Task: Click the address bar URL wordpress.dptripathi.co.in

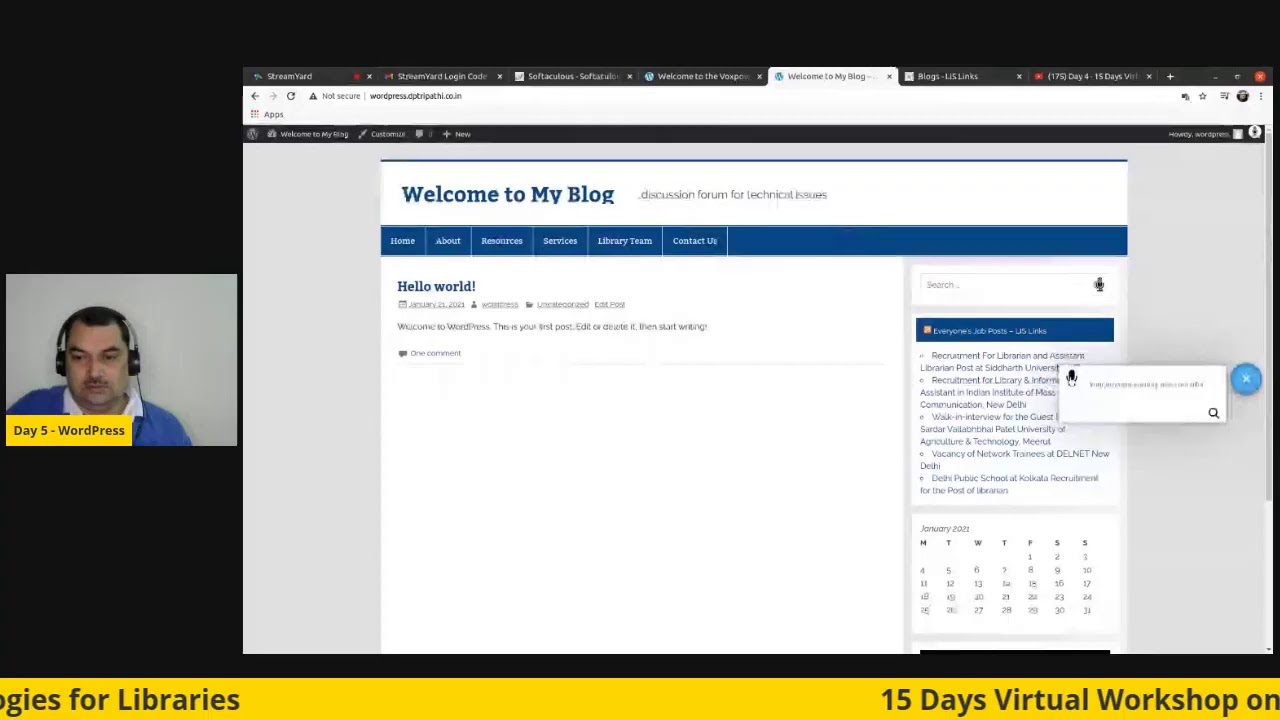Action: (x=415, y=96)
